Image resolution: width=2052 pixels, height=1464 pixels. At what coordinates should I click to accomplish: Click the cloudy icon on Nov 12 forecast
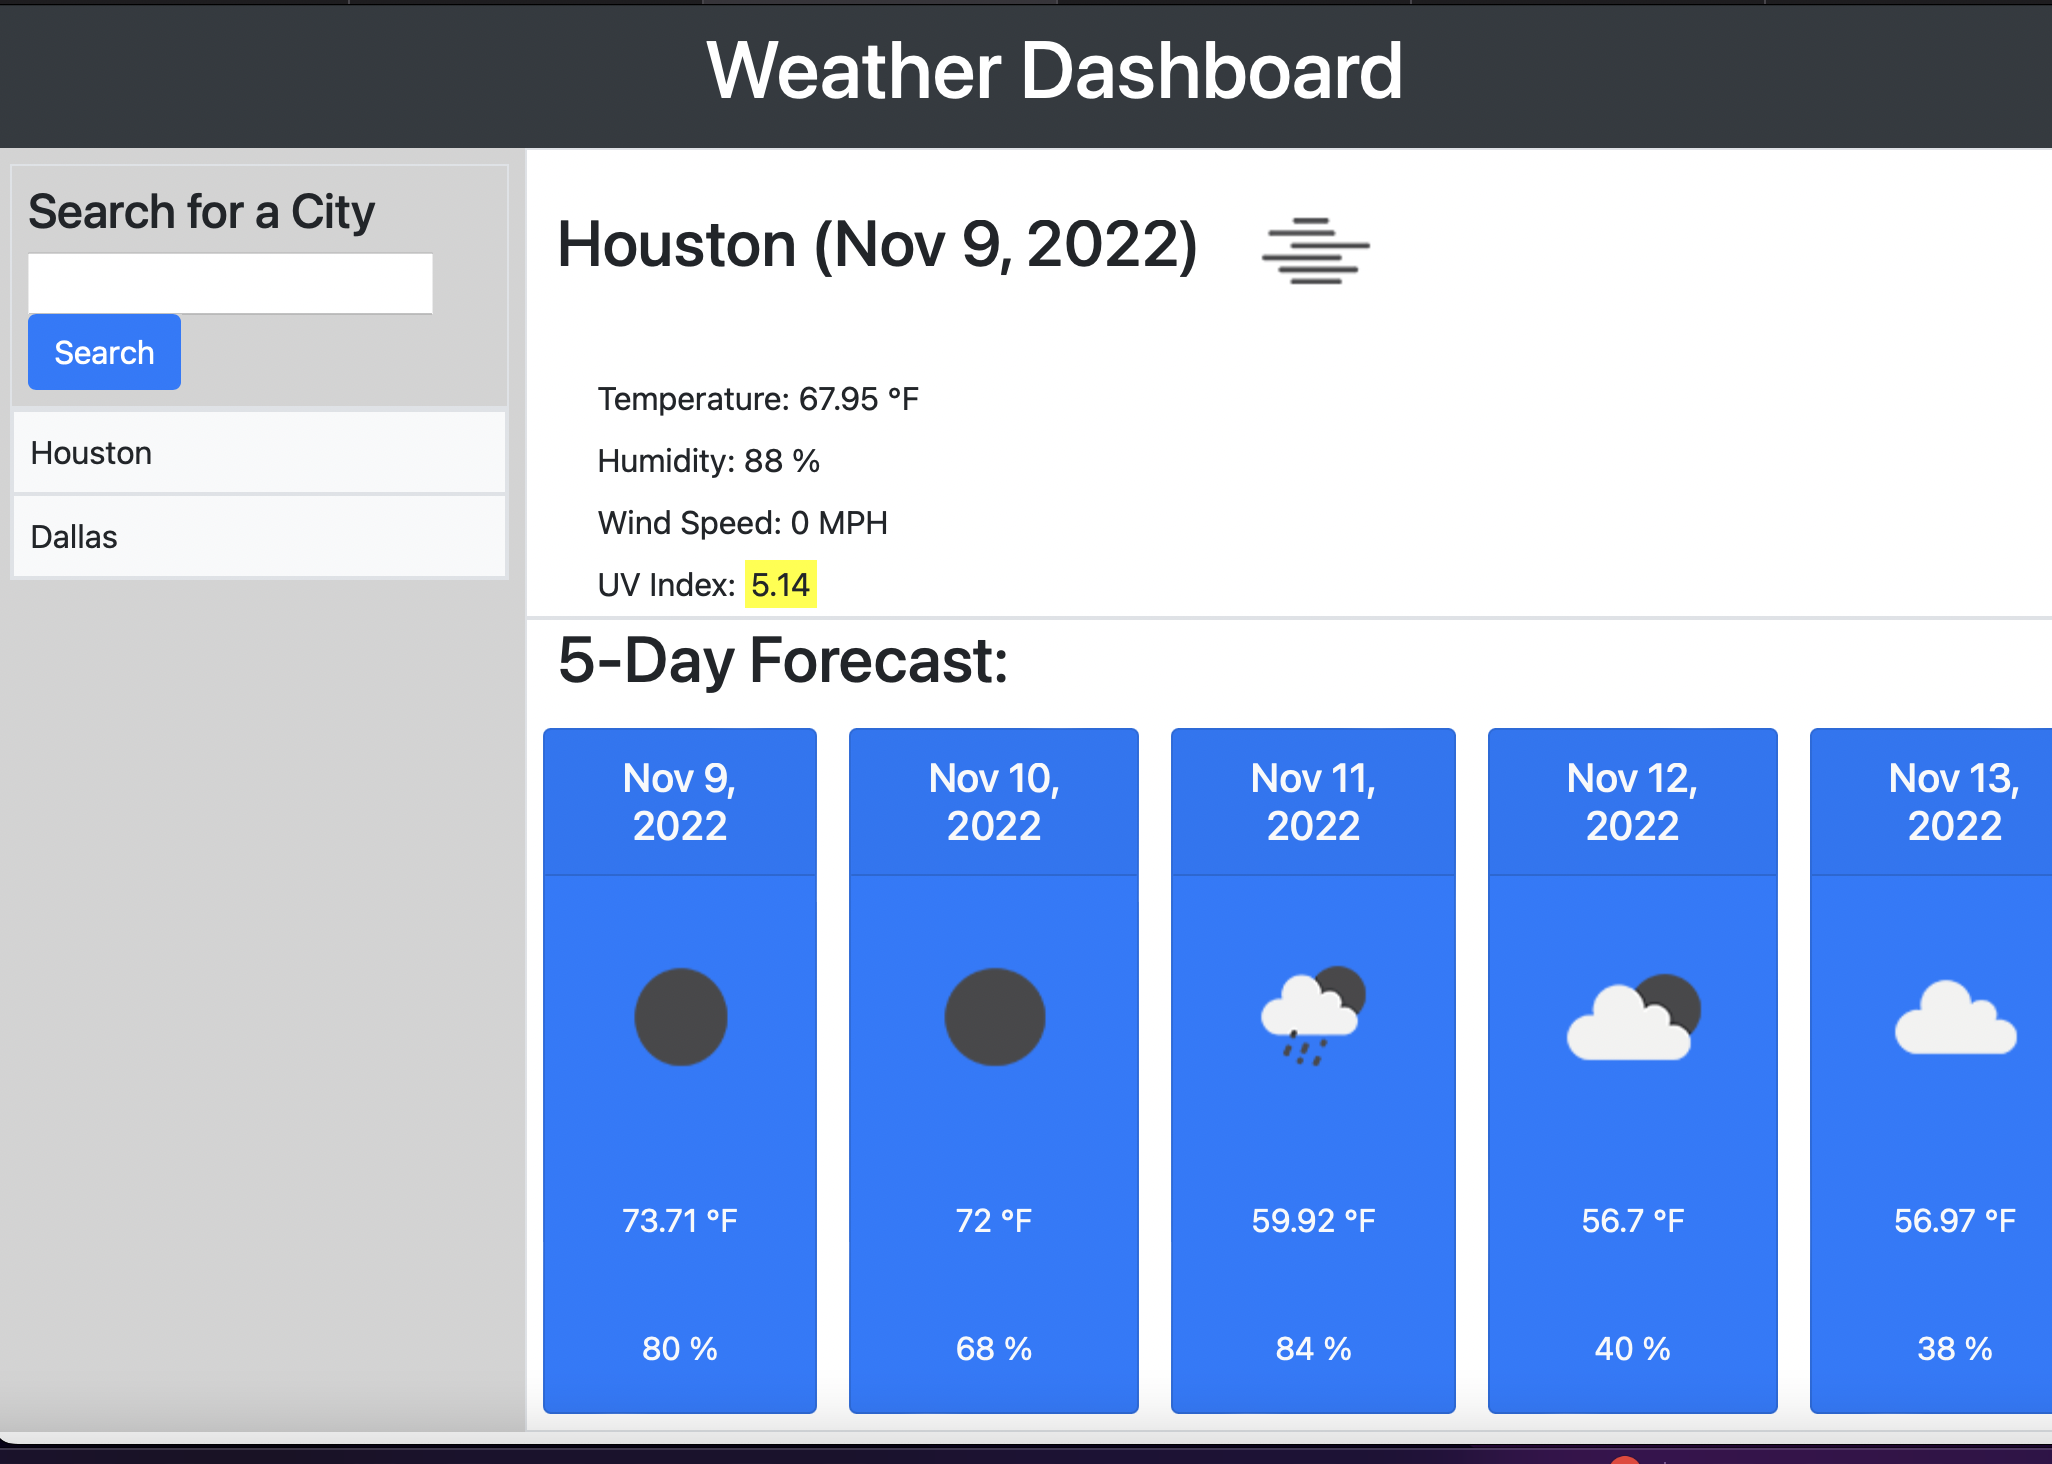tap(1632, 1016)
